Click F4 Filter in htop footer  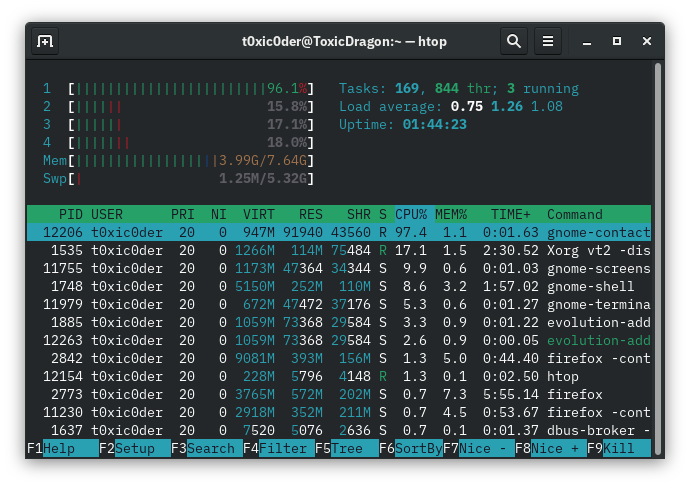pos(279,448)
